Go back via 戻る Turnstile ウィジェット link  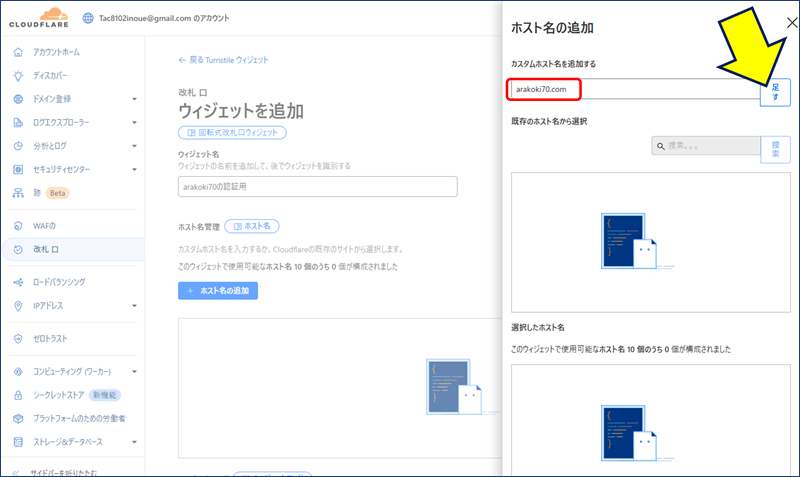(x=223, y=60)
